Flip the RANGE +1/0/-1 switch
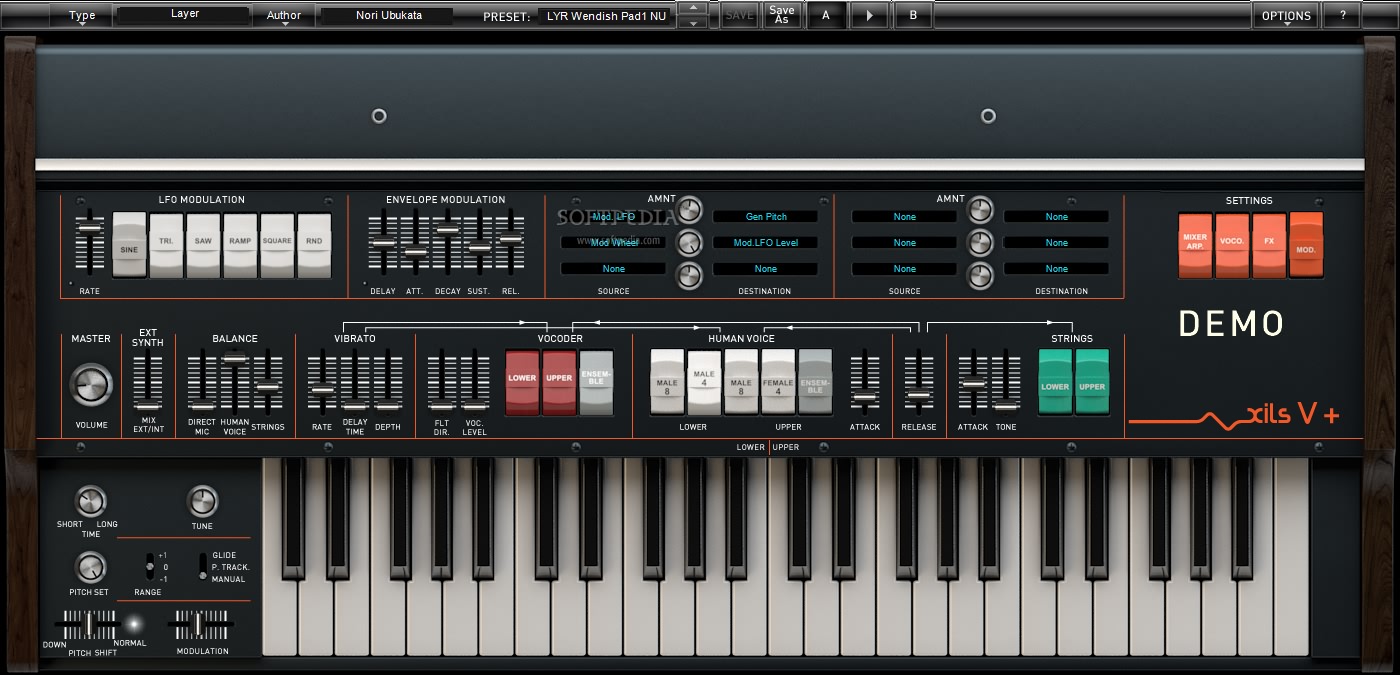Image resolution: width=1400 pixels, height=675 pixels. [150, 566]
